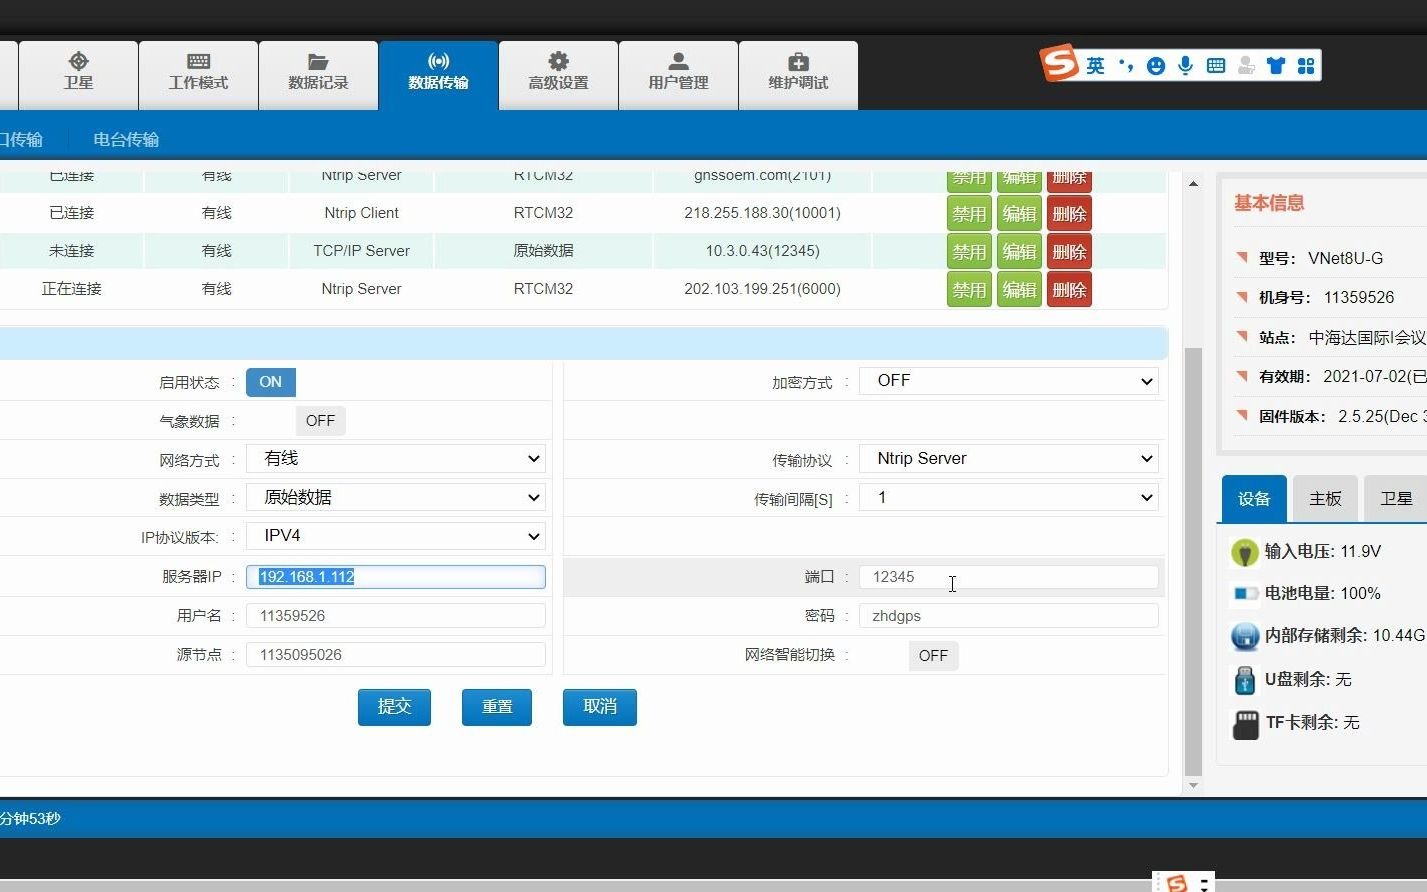Open the 工作模式 tab
Screen dimensions: 1427x892
point(198,74)
